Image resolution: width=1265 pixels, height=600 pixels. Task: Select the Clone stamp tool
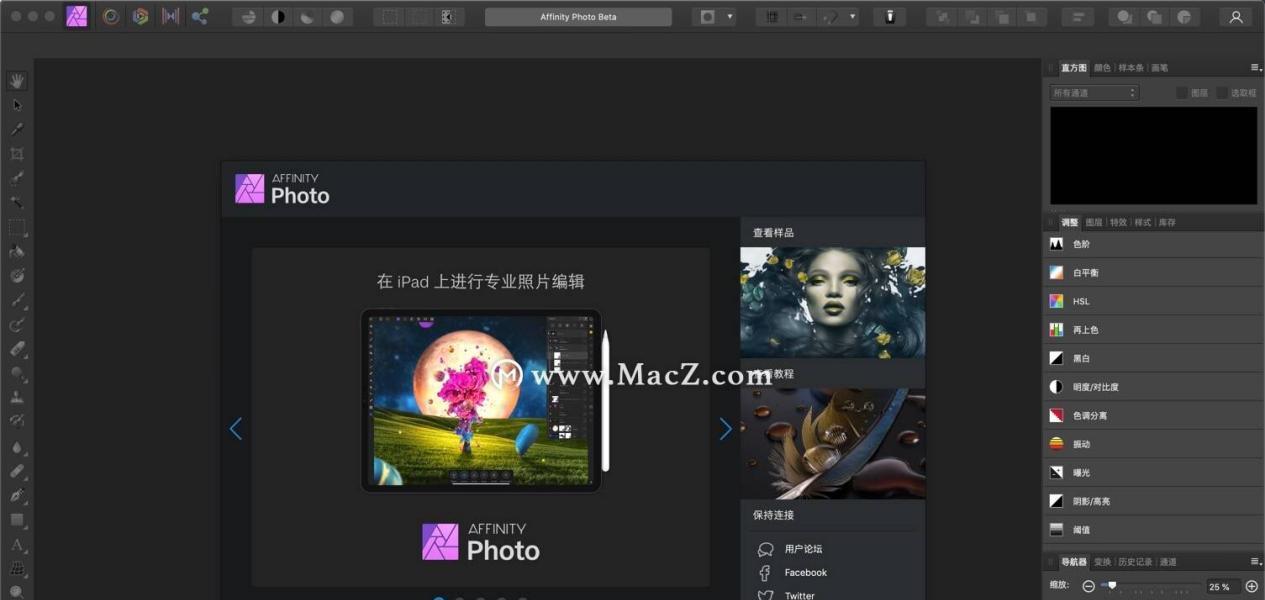coord(17,397)
